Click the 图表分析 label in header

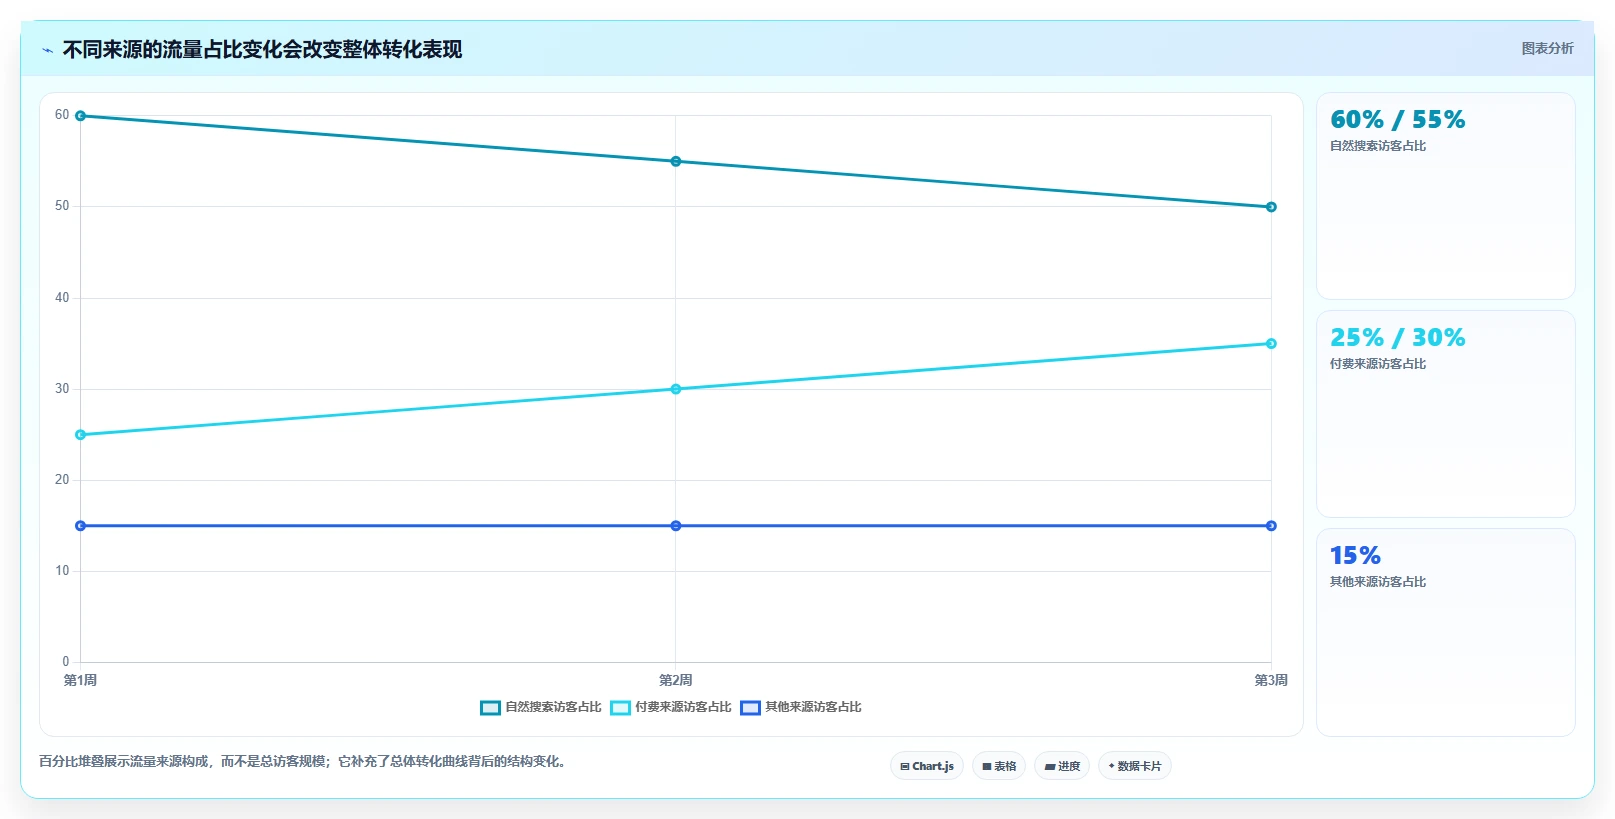(x=1547, y=48)
